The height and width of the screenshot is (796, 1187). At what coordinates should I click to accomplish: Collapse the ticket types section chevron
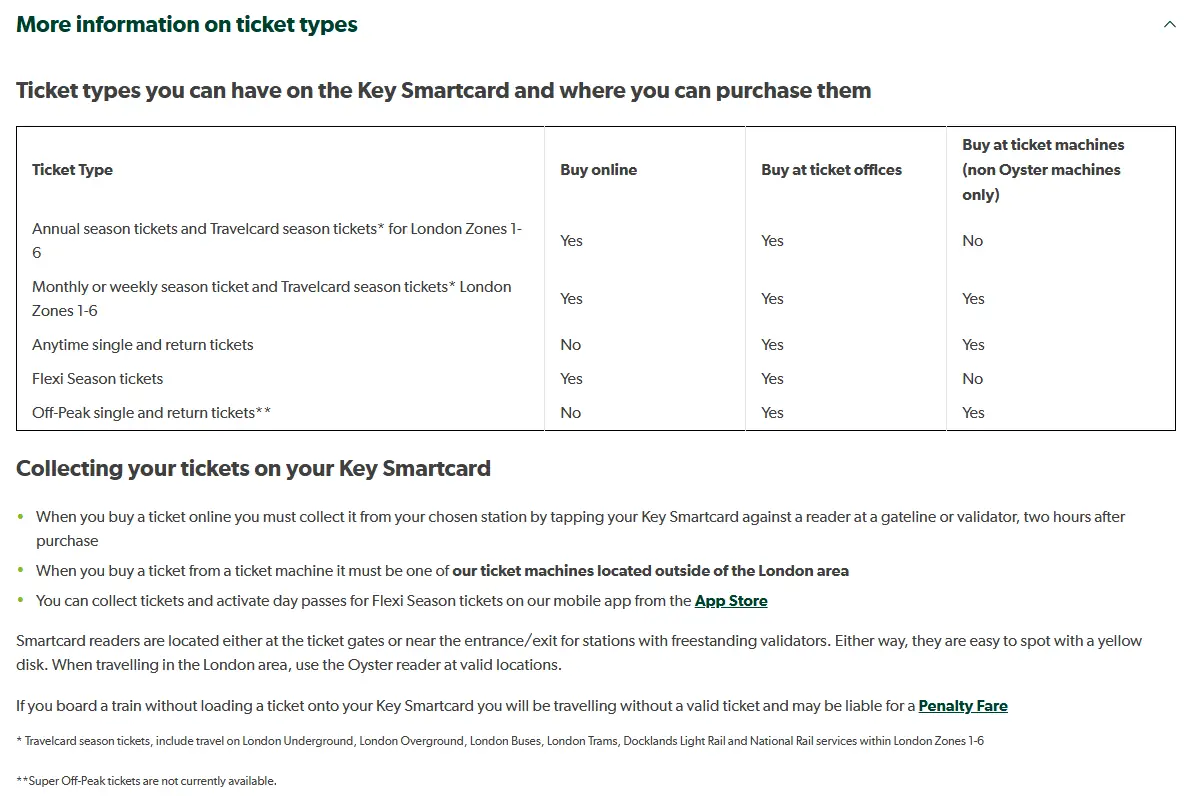[x=1169, y=25]
